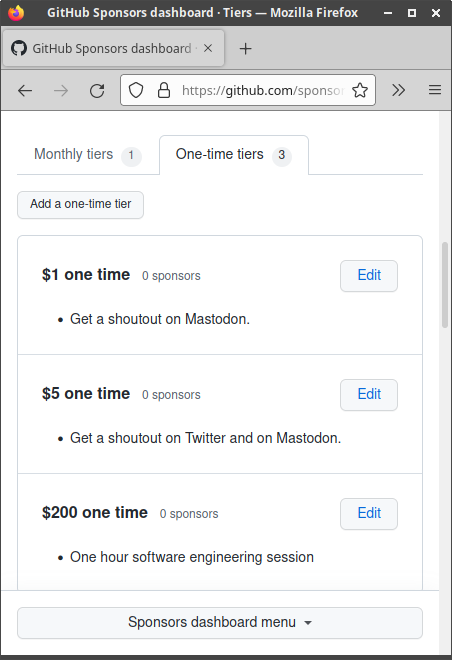Edit the $1 one time tier
452x660 pixels.
point(369,276)
